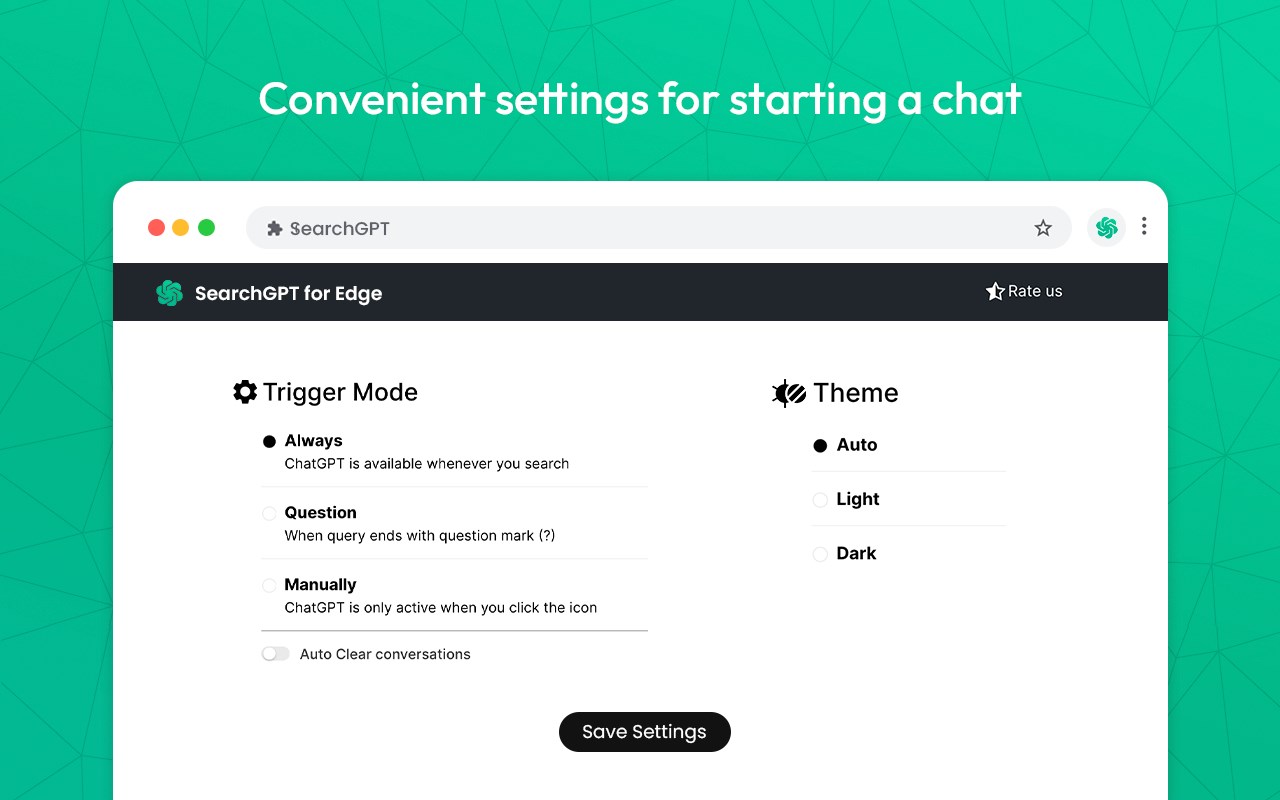Screen dimensions: 1280x800
Task: Open the Rate us link
Action: (1035, 292)
